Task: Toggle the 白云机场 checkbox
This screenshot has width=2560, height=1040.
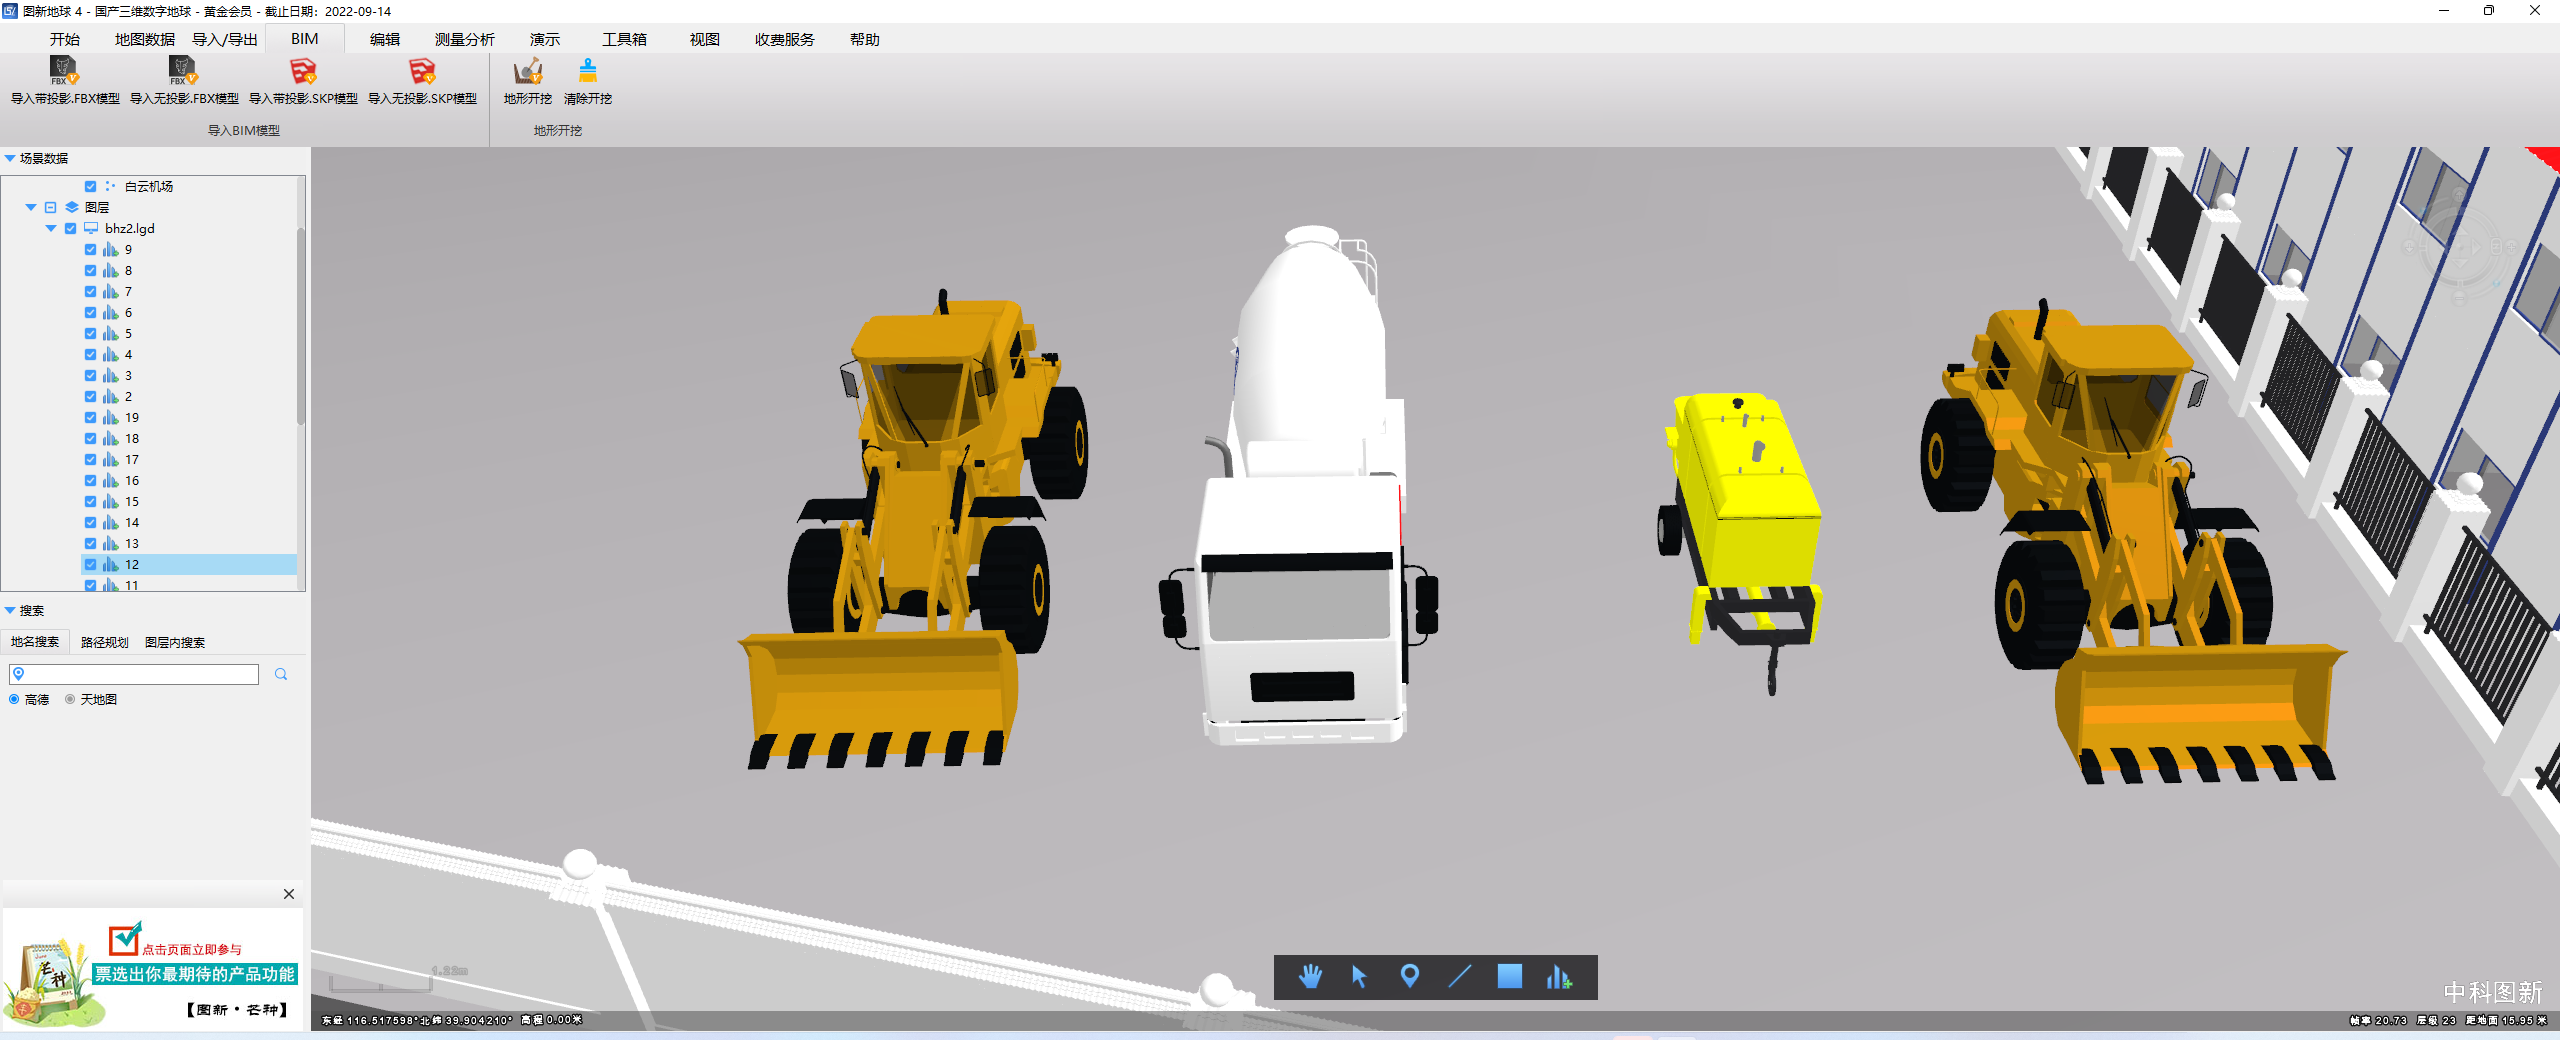Action: 91,187
